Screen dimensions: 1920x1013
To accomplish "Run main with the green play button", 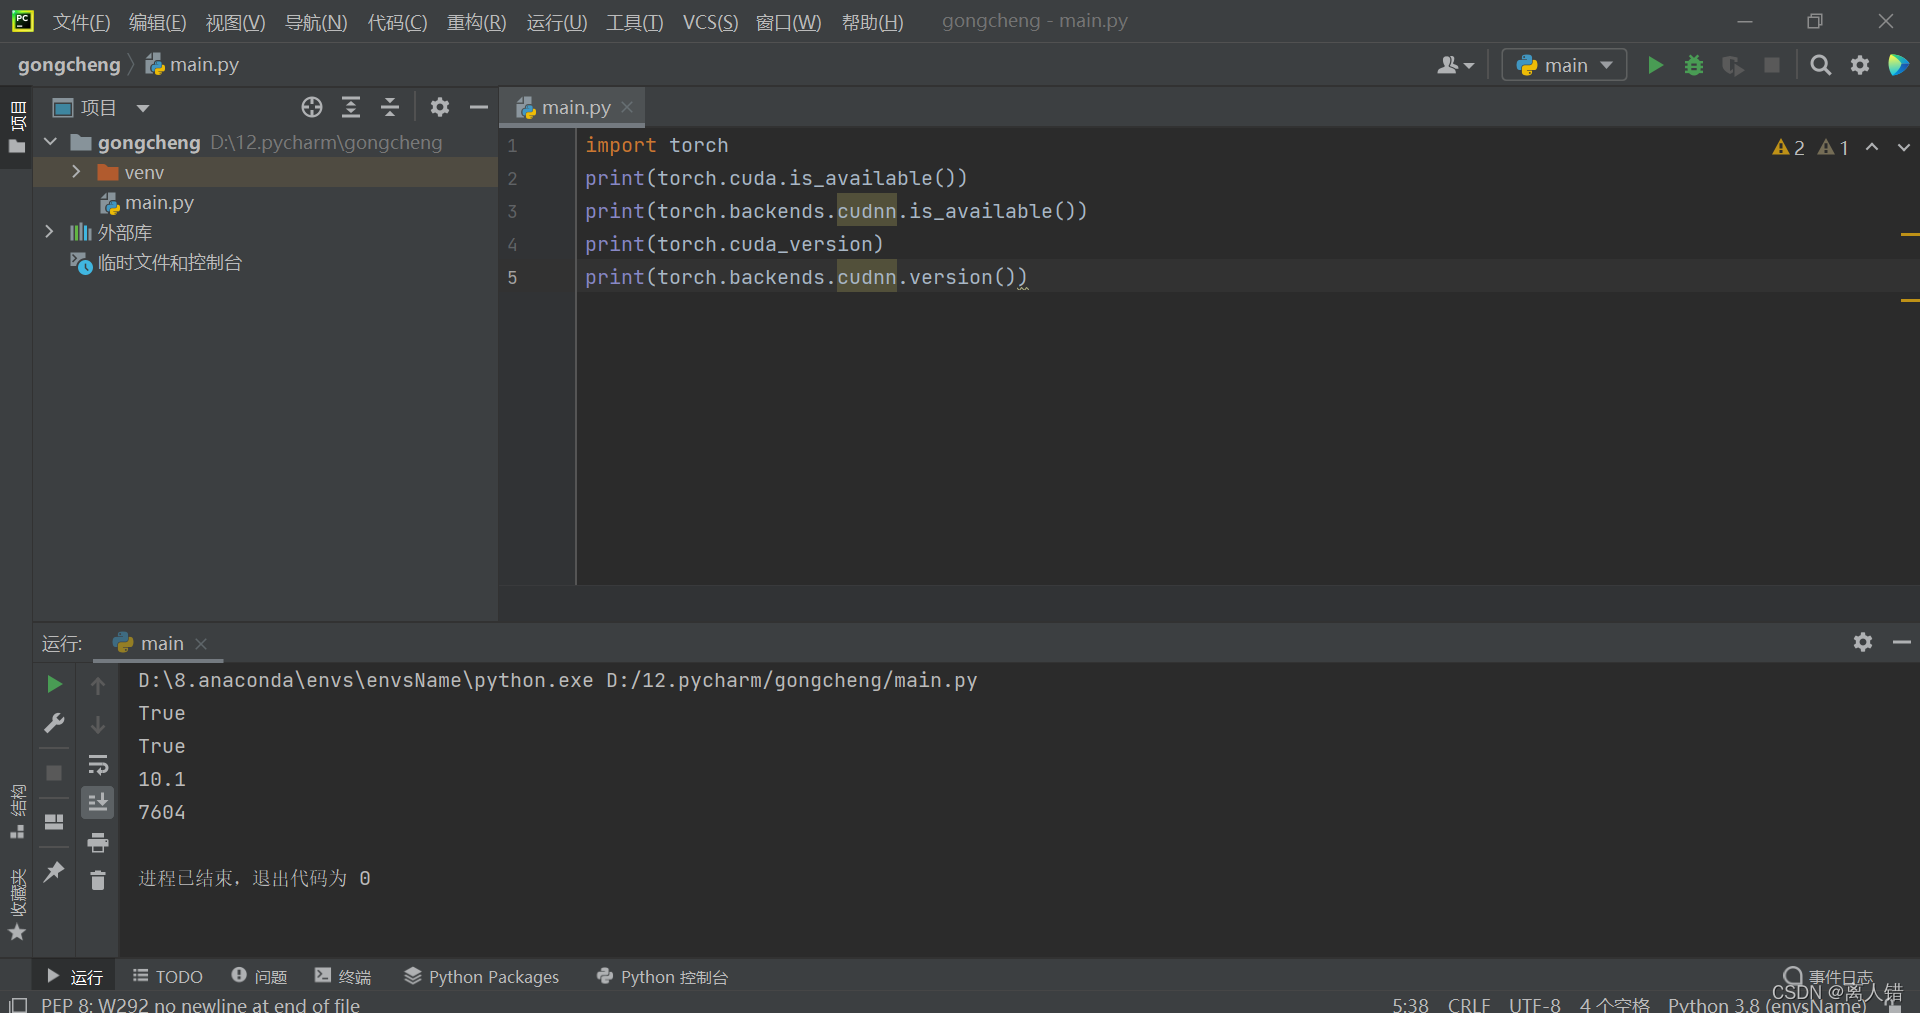I will (1655, 65).
